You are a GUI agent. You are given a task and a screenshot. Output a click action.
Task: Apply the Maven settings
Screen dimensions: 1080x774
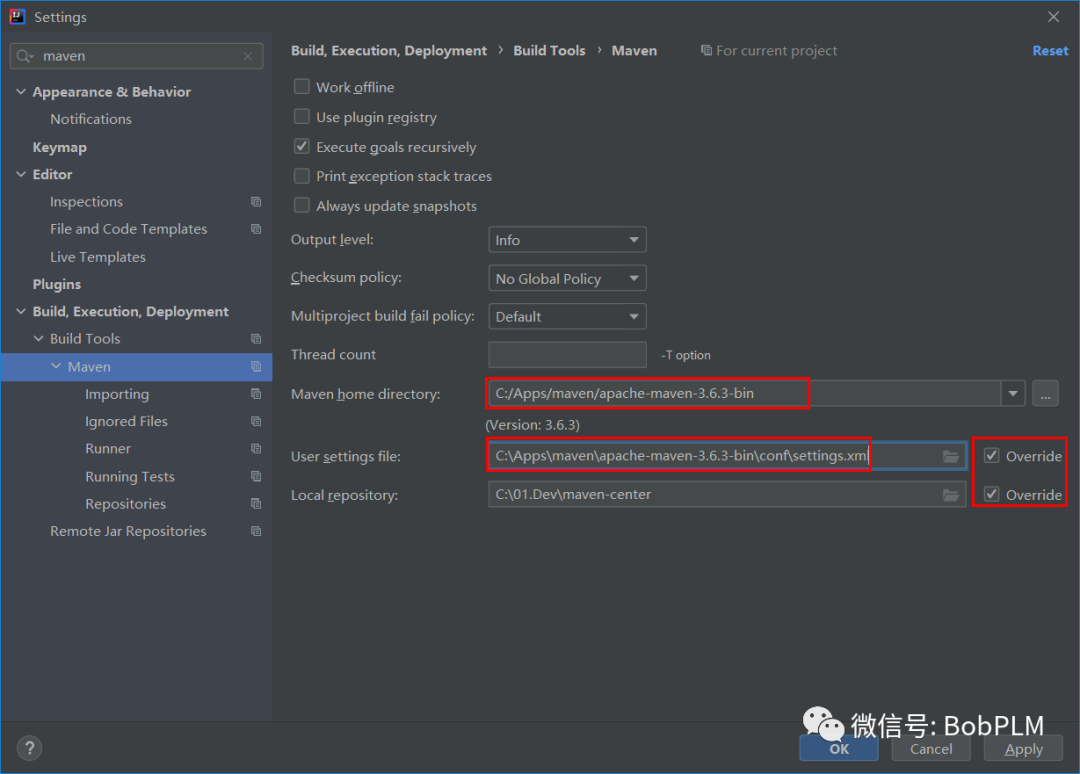(1024, 749)
